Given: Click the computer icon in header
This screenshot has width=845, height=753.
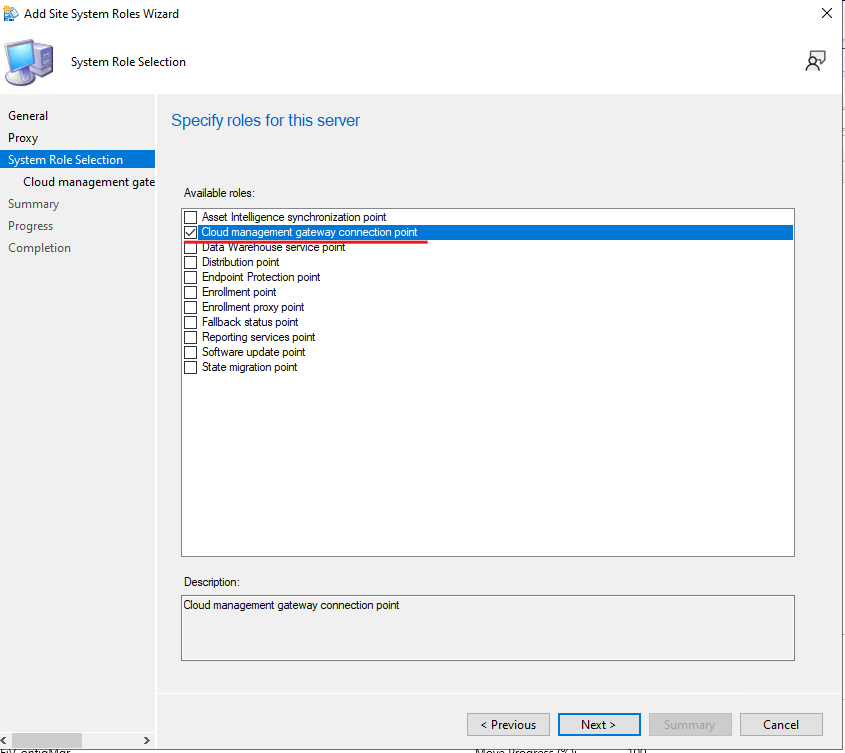Looking at the screenshot, I should click(x=30, y=62).
